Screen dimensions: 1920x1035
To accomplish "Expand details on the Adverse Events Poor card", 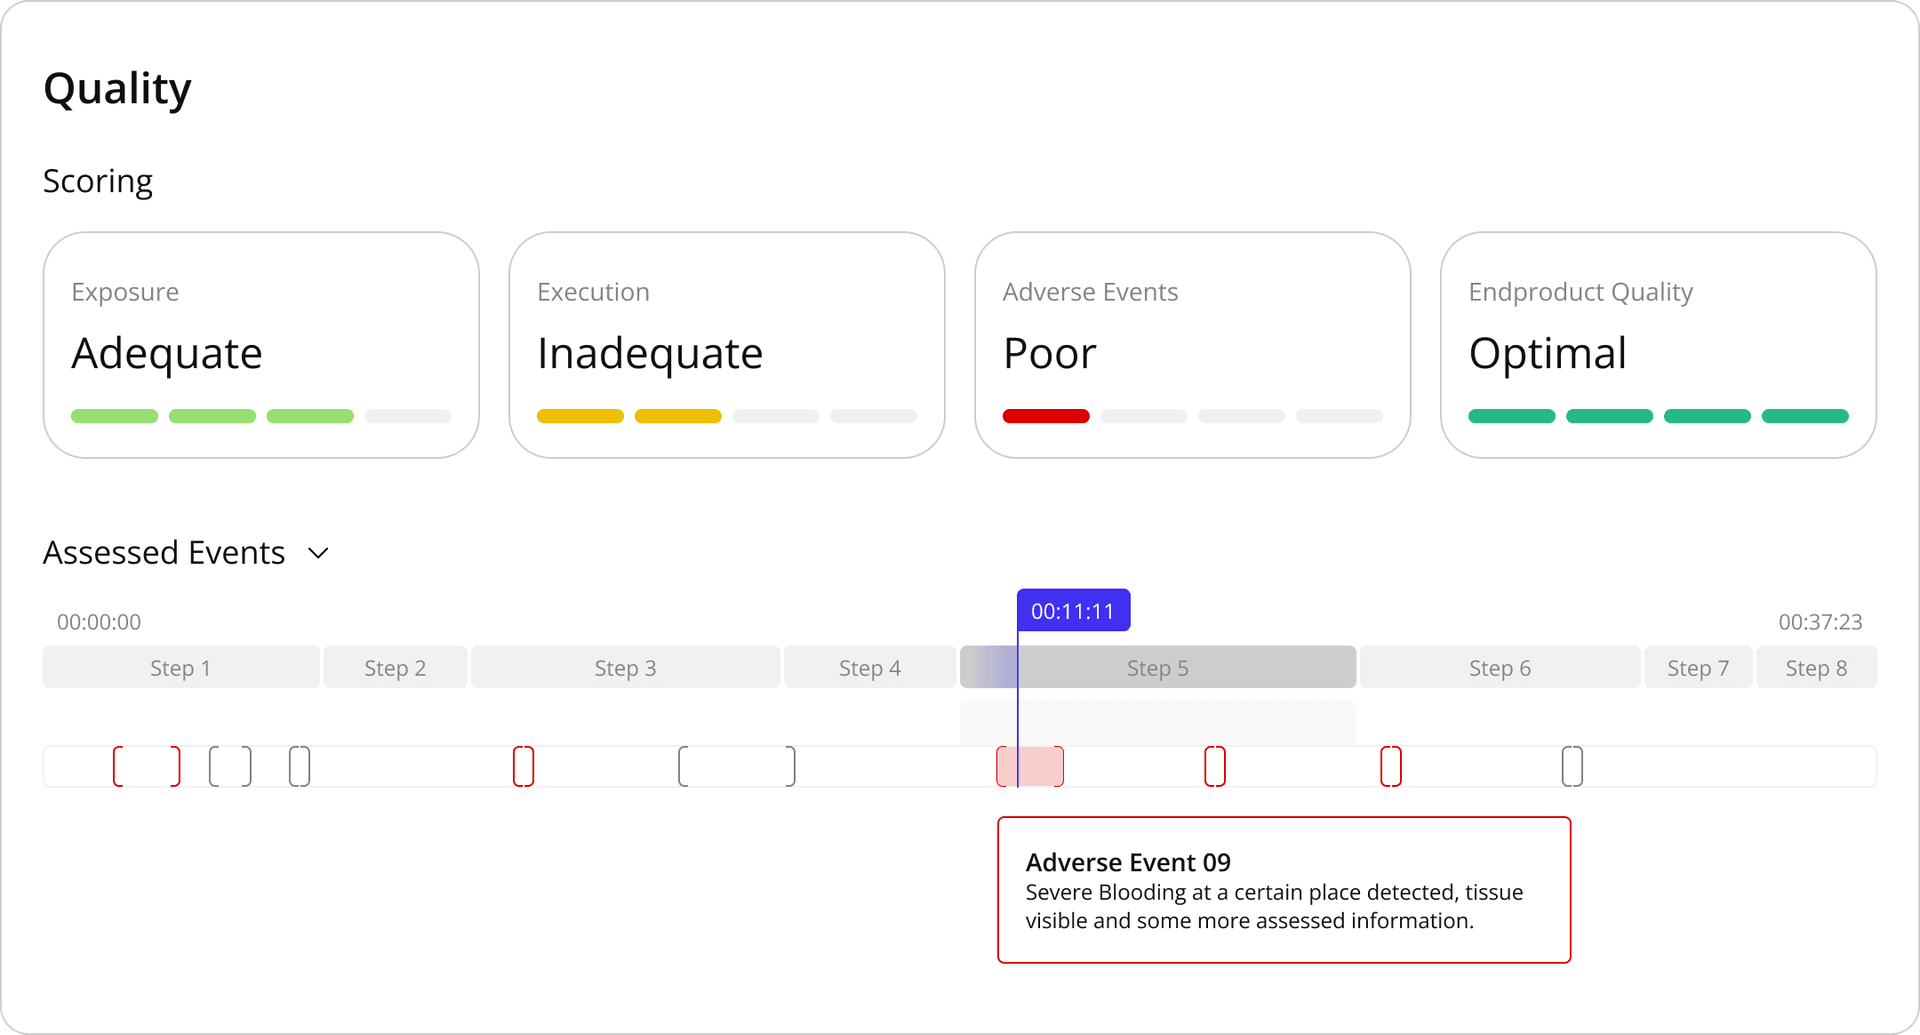I will (1192, 345).
